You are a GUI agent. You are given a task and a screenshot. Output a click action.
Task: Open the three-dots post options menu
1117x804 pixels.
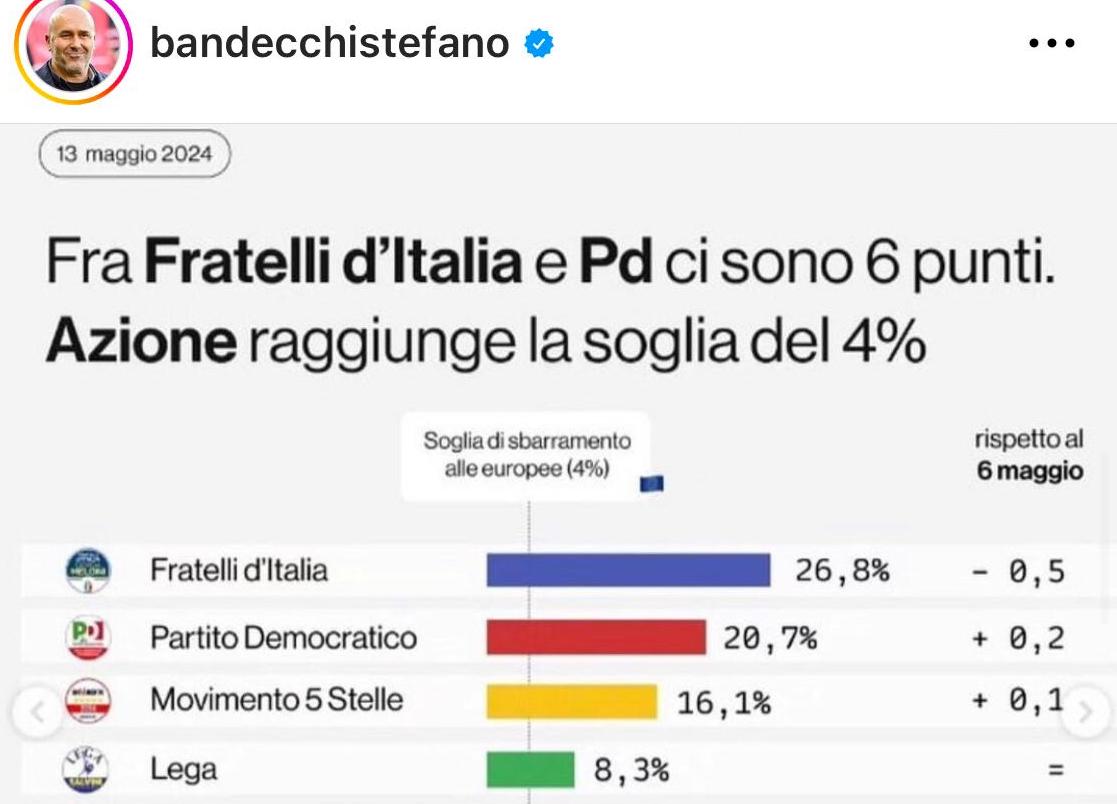pos(1051,44)
